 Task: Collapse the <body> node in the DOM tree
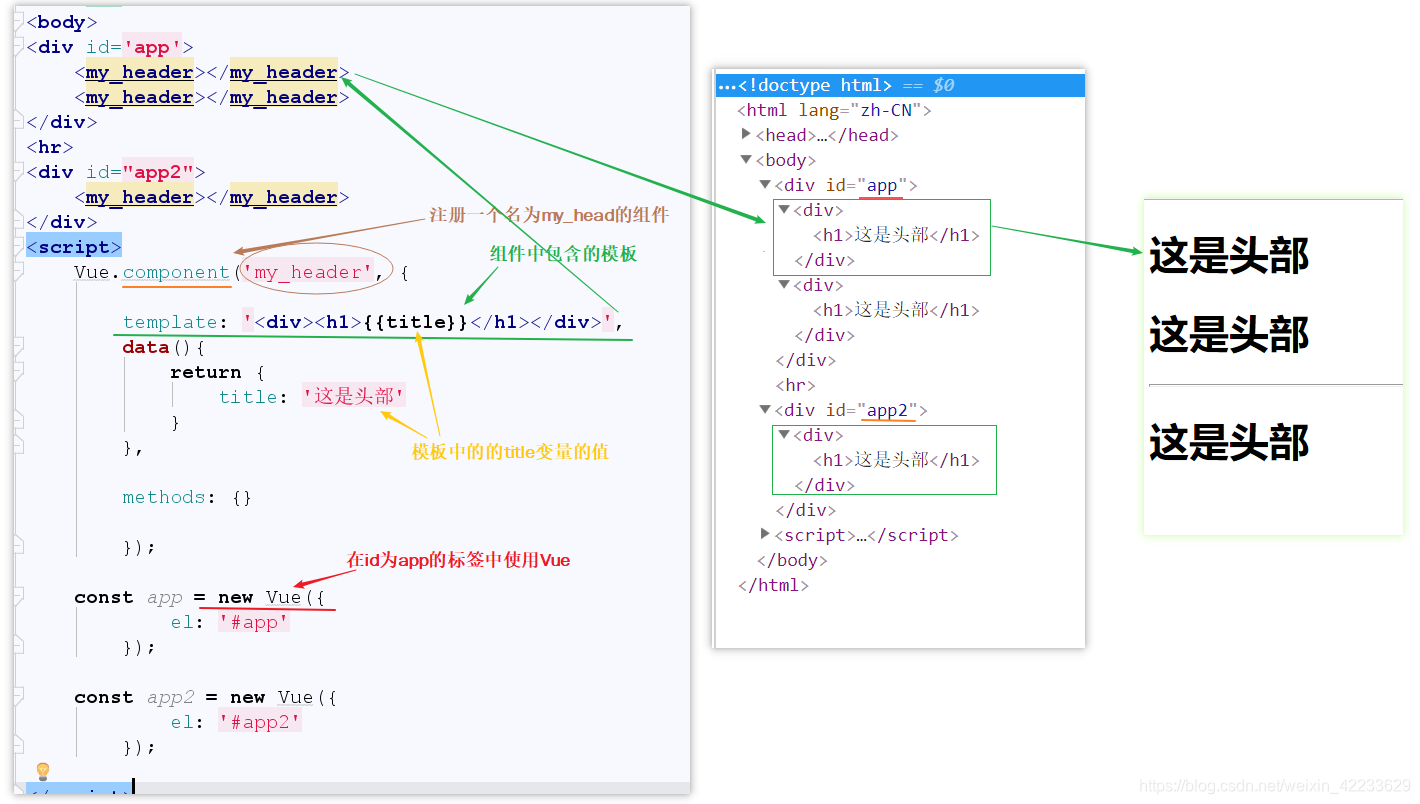tap(746, 159)
